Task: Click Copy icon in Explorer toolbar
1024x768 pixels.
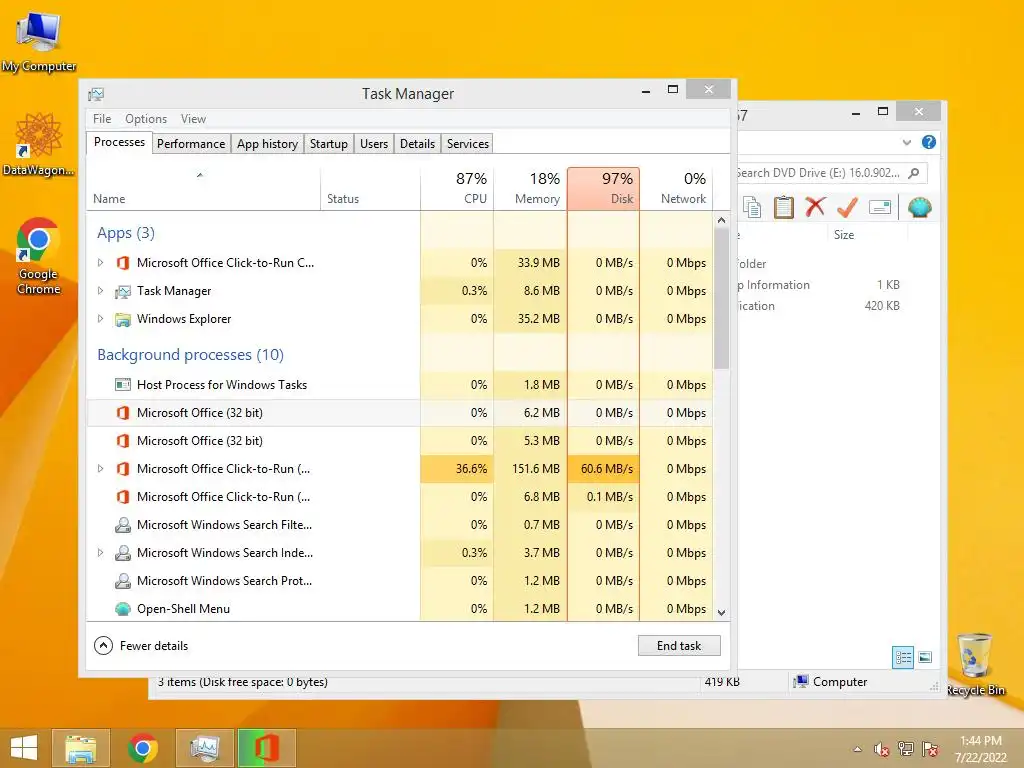Action: click(x=752, y=208)
